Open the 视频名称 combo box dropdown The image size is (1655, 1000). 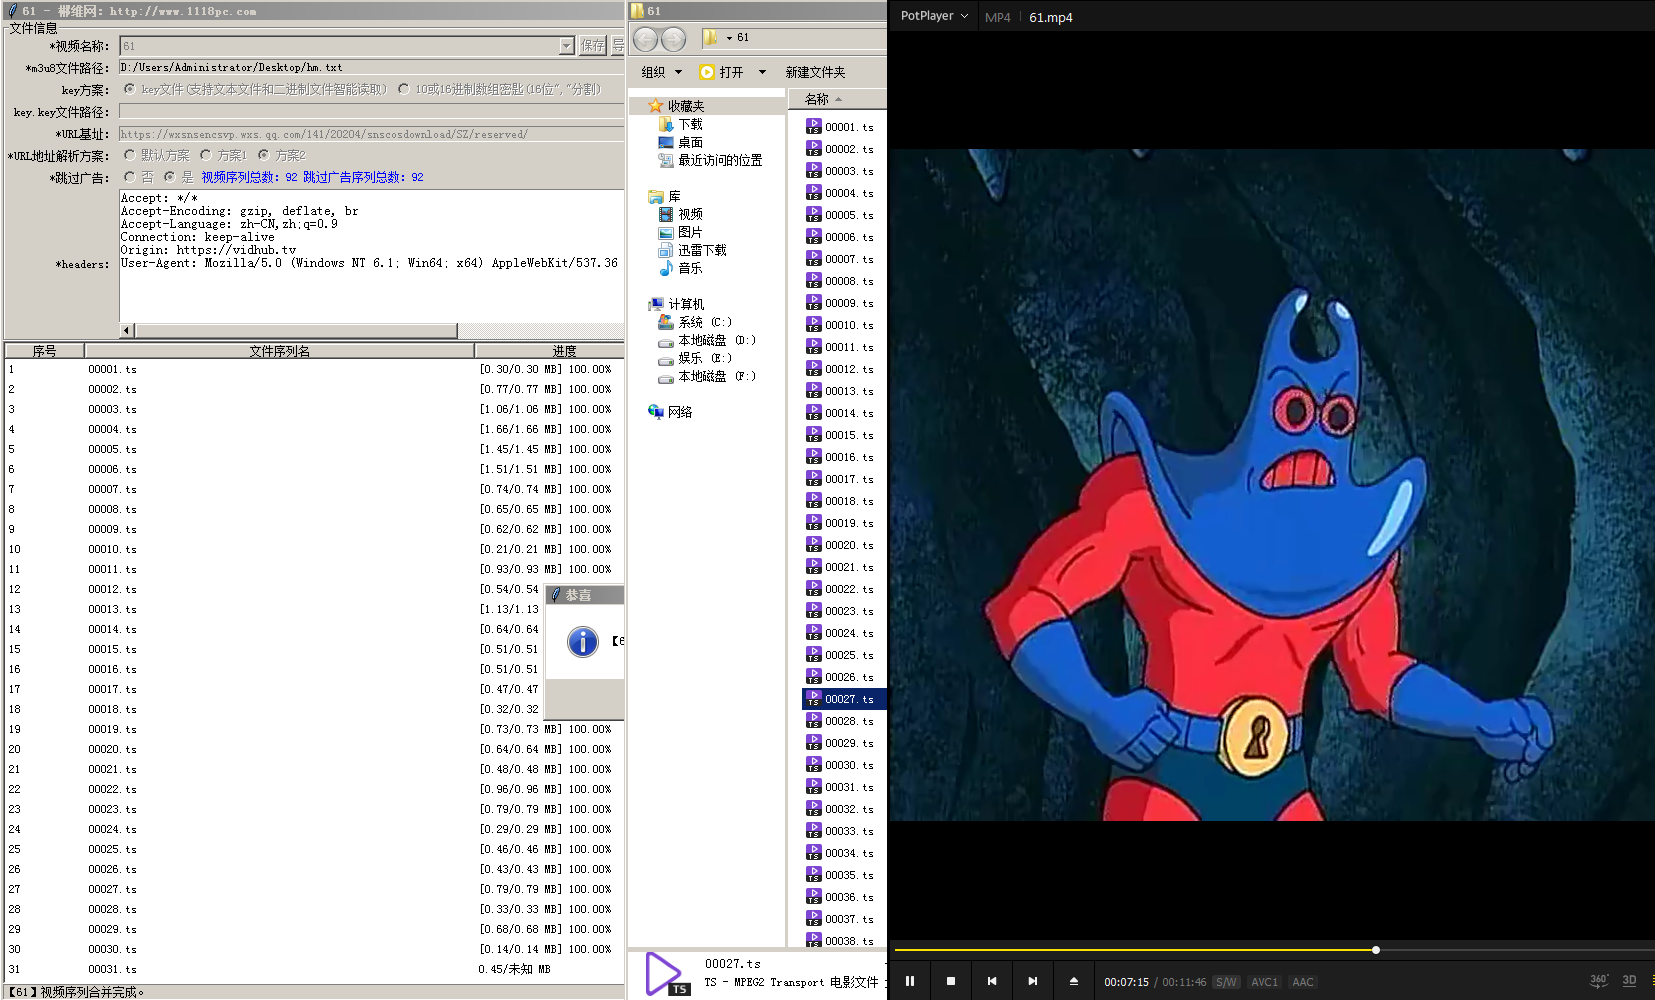567,46
